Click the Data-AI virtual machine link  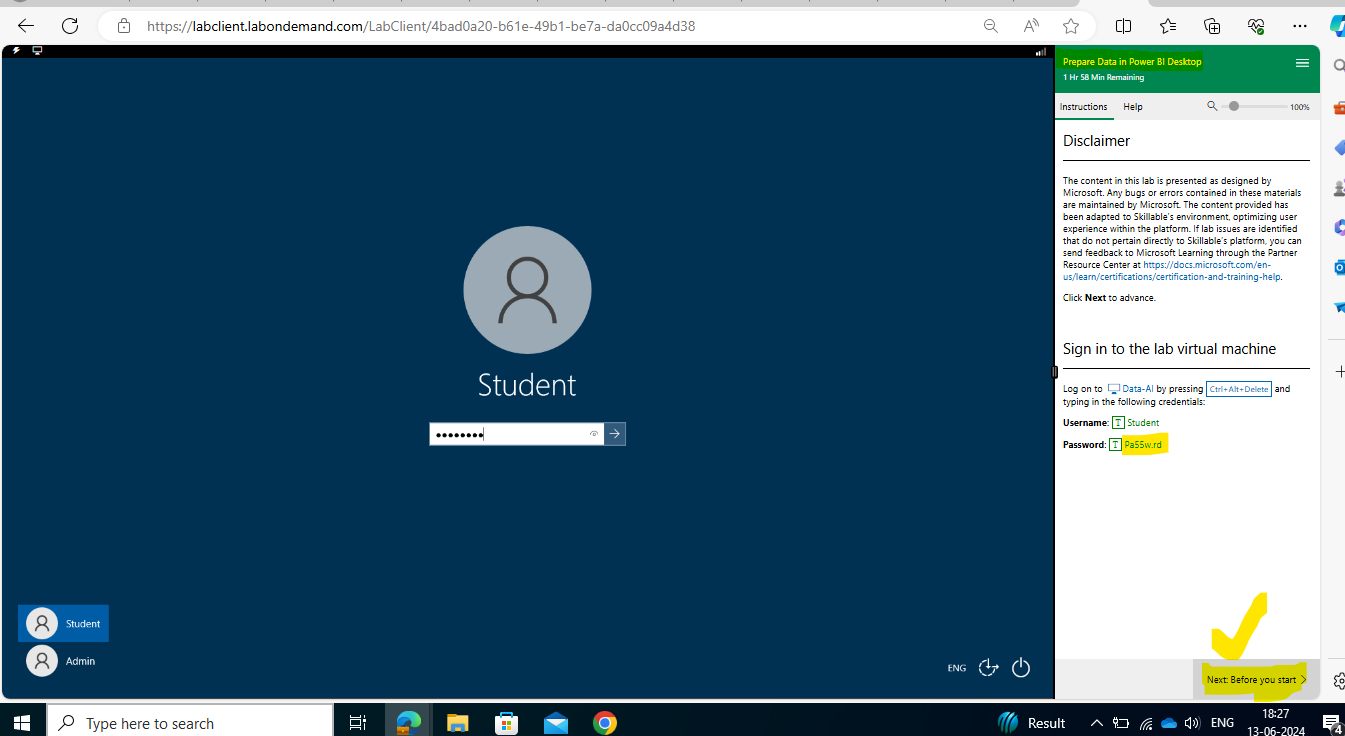[x=1130, y=389]
